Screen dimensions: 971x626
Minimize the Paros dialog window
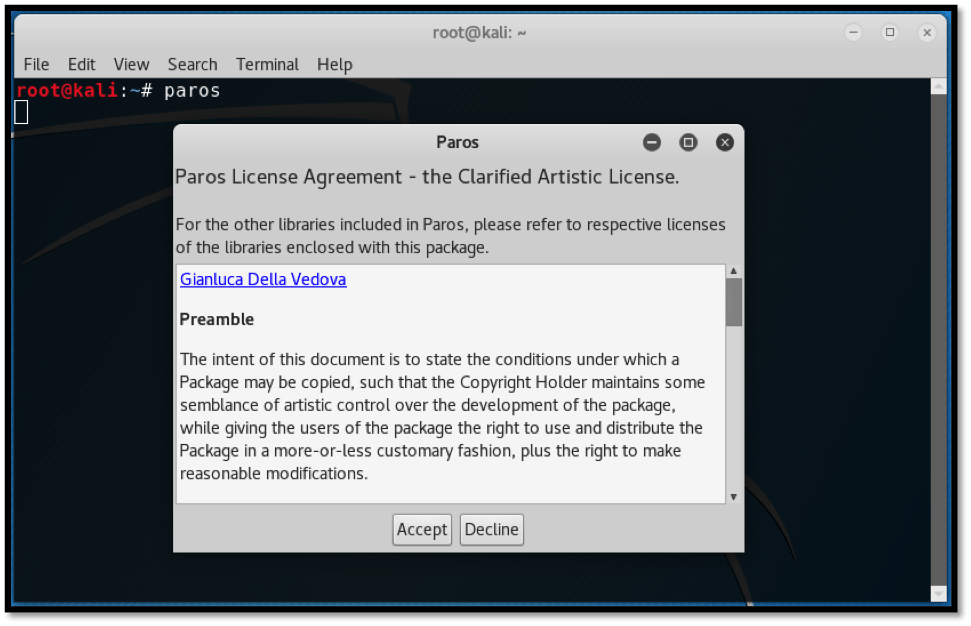652,142
